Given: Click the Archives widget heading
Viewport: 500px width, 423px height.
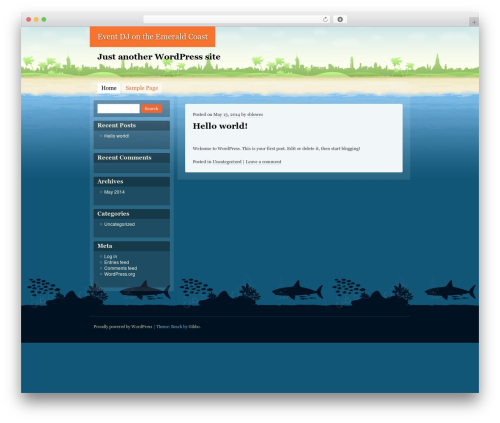Looking at the screenshot, I should pyautogui.click(x=110, y=181).
